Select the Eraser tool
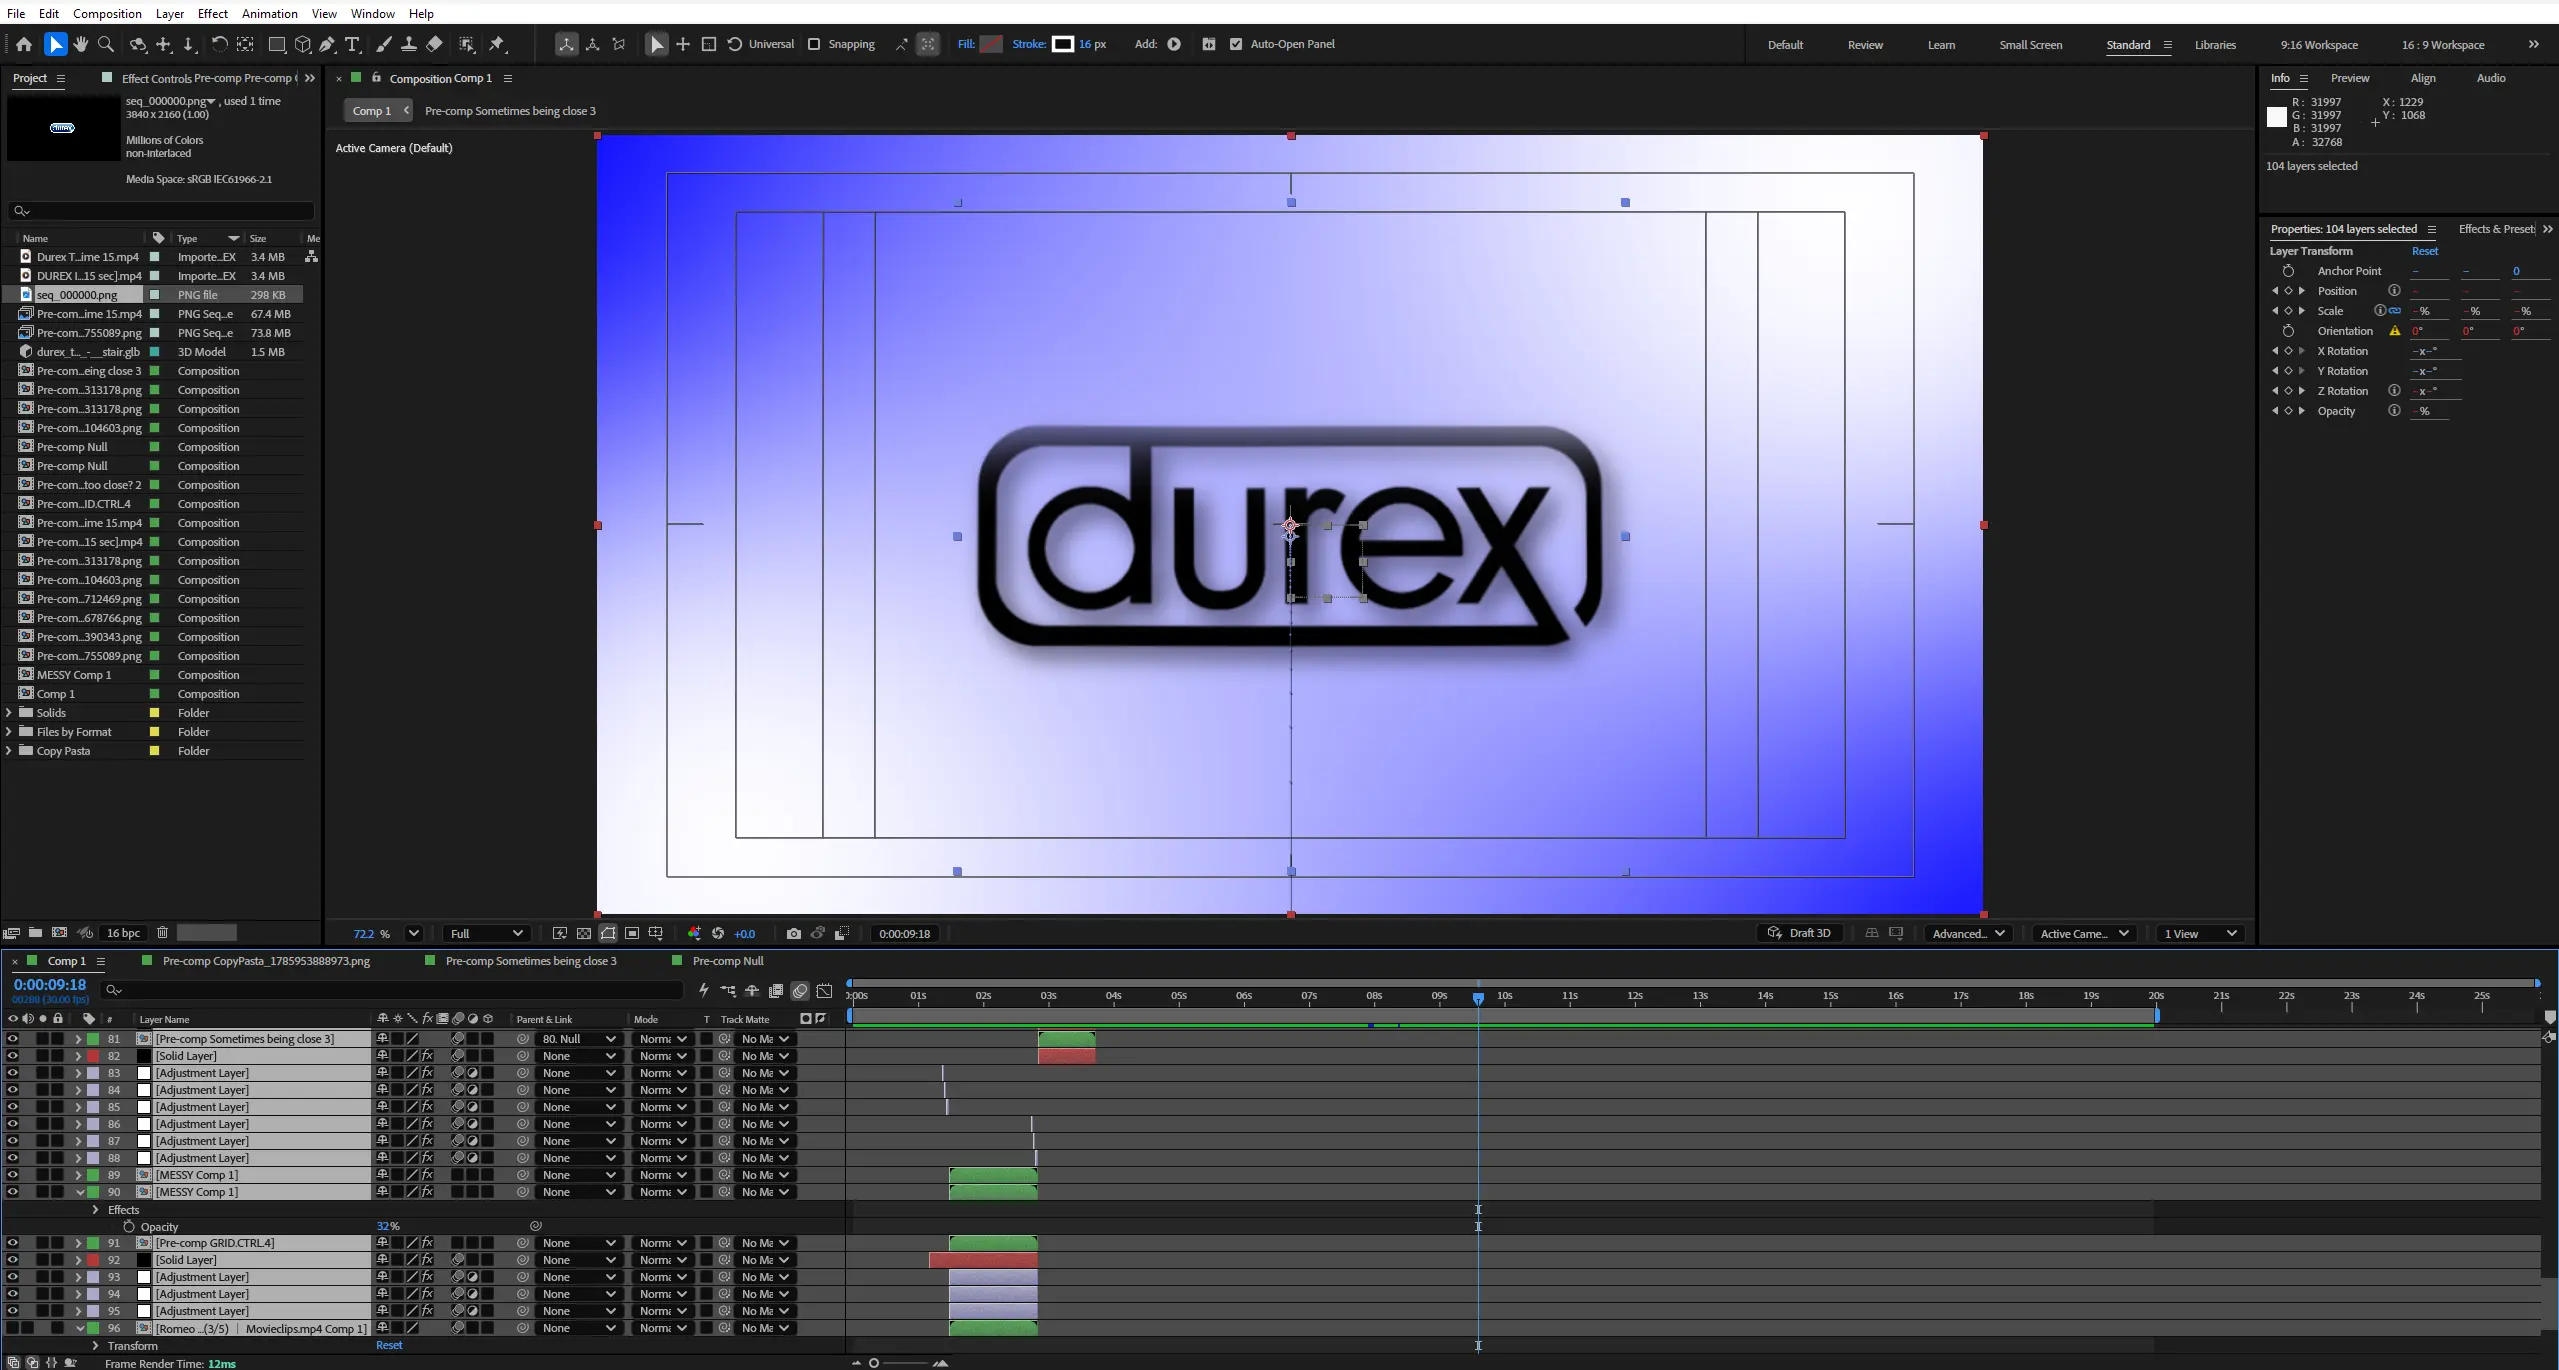 pos(434,44)
